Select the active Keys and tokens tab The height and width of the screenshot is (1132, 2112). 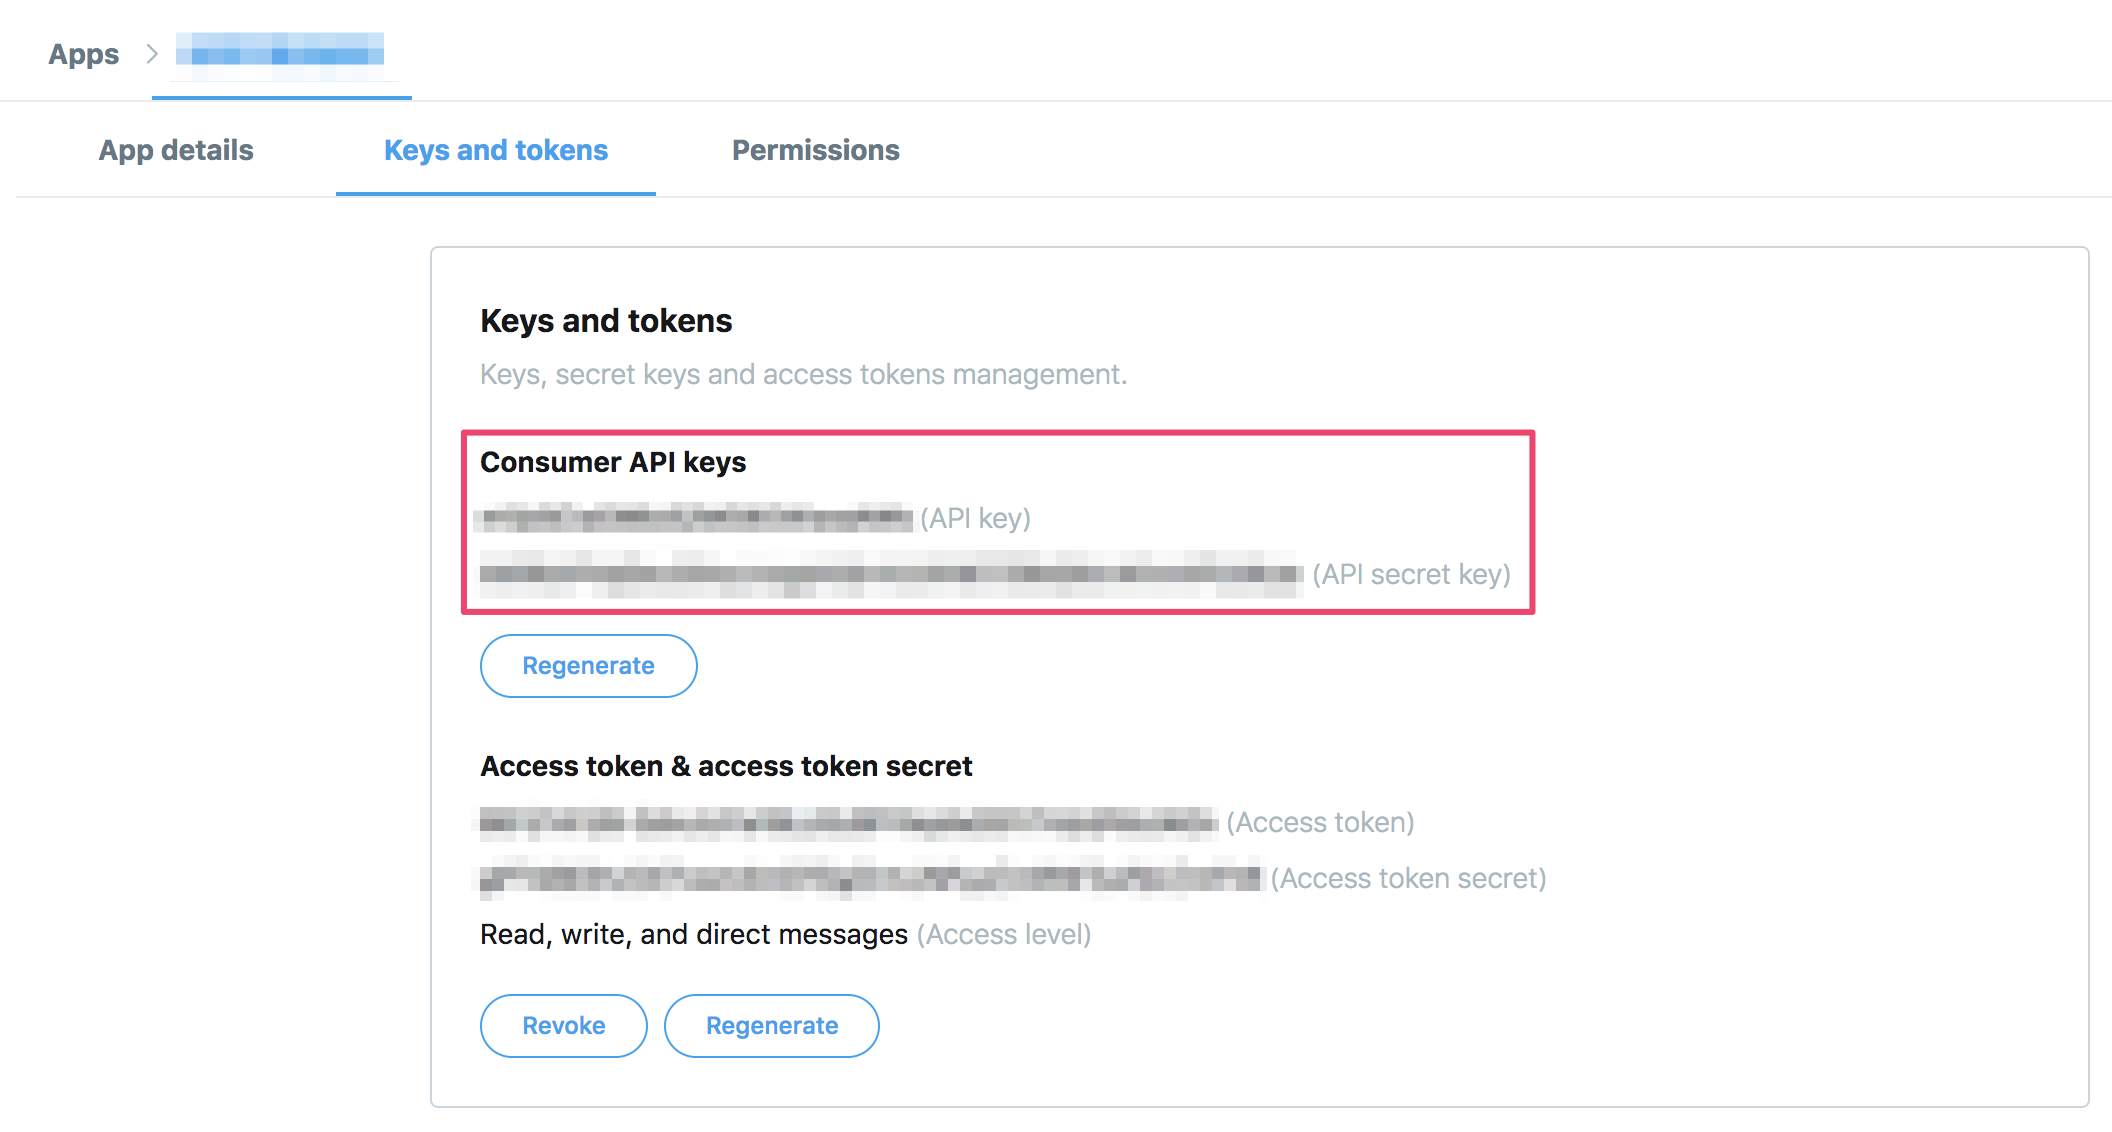click(x=495, y=150)
